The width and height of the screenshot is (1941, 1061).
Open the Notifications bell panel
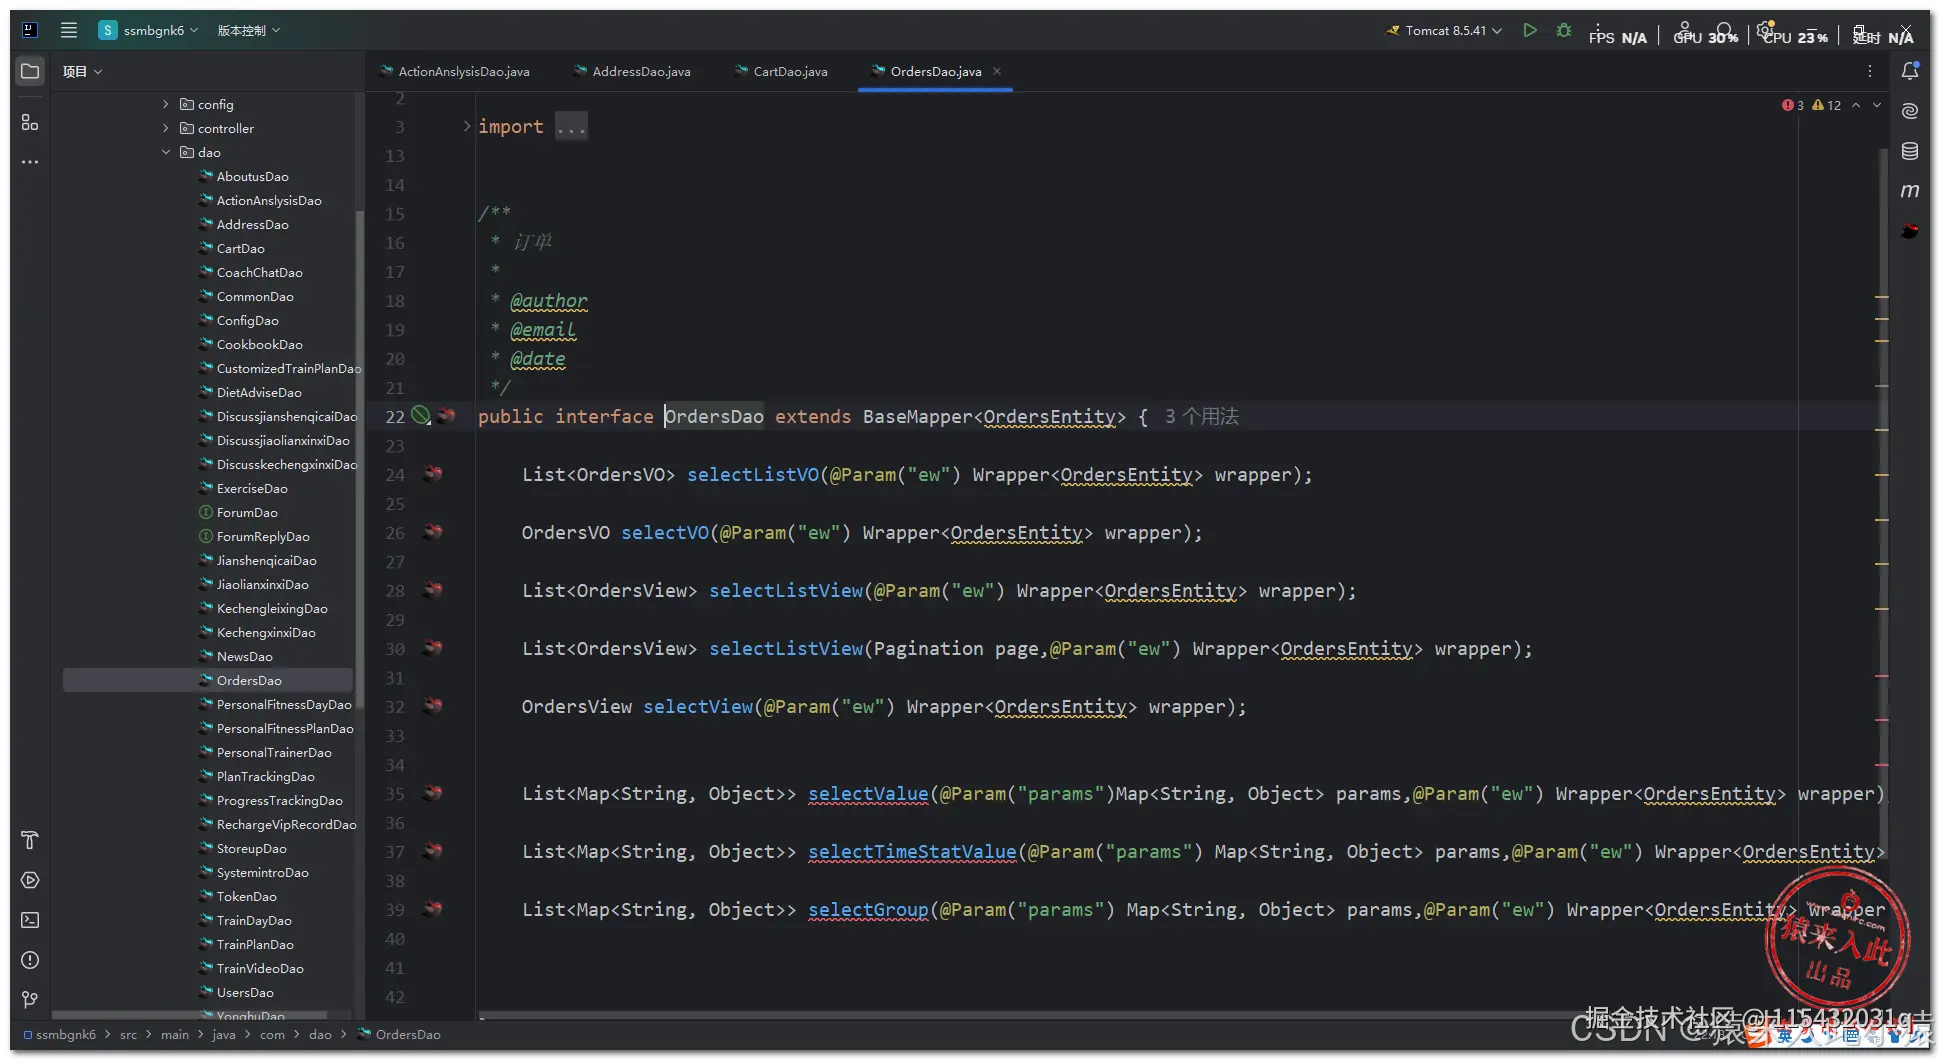tap(1909, 71)
